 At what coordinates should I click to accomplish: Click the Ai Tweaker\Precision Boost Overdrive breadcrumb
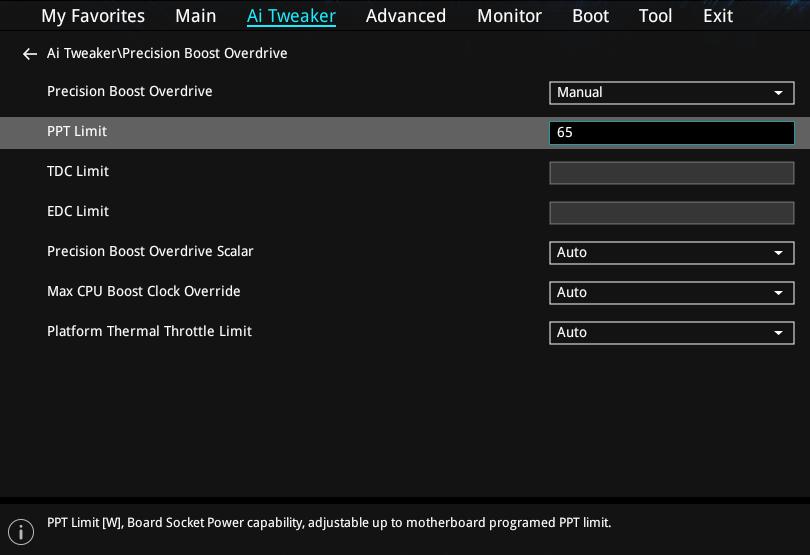(167, 53)
